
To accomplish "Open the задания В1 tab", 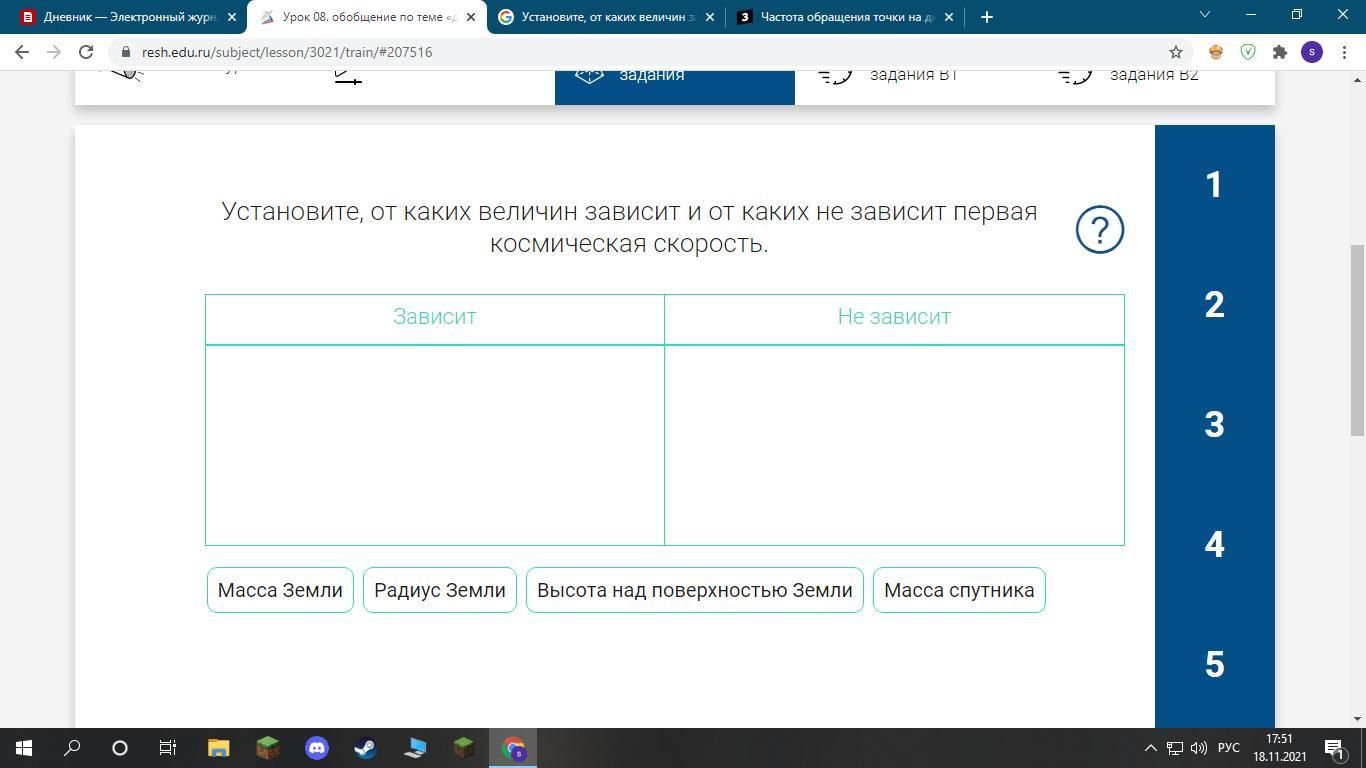I will coord(915,86).
